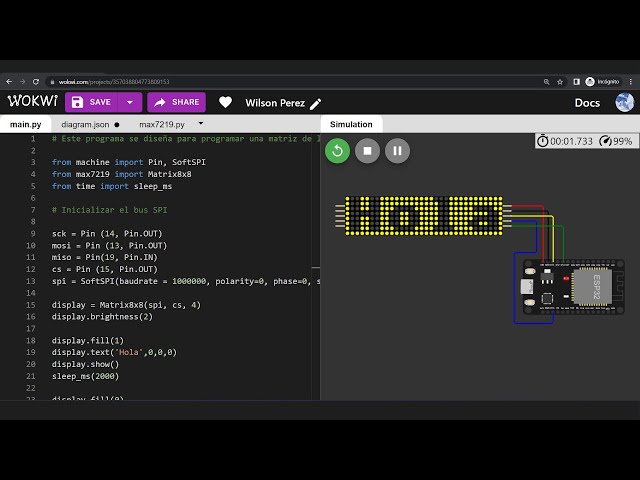The height and width of the screenshot is (480, 640).
Task: Reload the browser page
Action: 36,82
